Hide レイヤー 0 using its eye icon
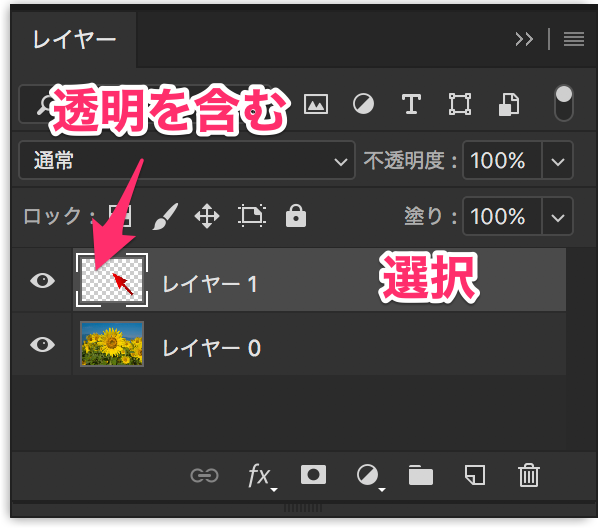This screenshot has height=532, width=598. (x=42, y=344)
